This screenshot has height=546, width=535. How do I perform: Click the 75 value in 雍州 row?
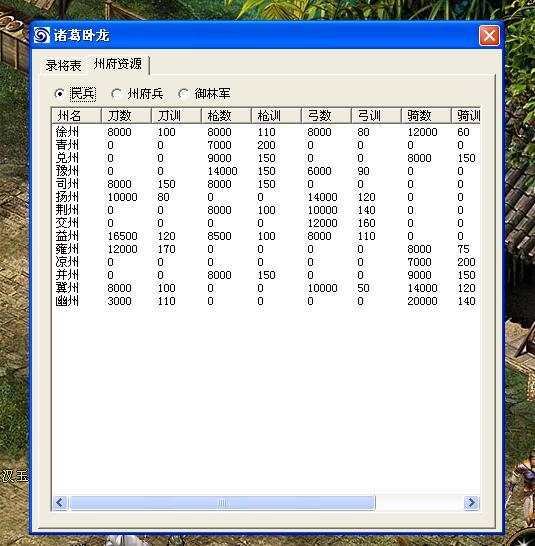tap(463, 249)
